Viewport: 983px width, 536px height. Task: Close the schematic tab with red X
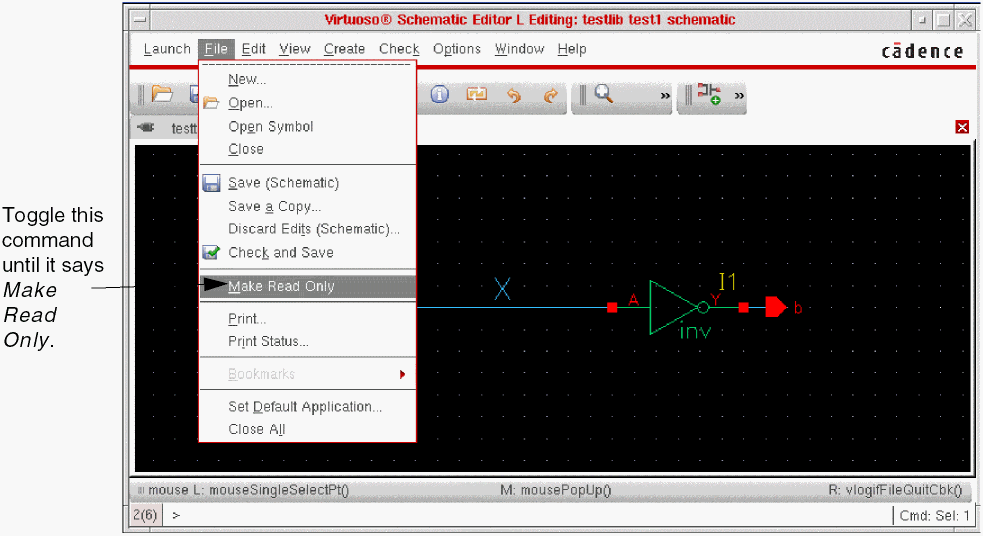(962, 127)
